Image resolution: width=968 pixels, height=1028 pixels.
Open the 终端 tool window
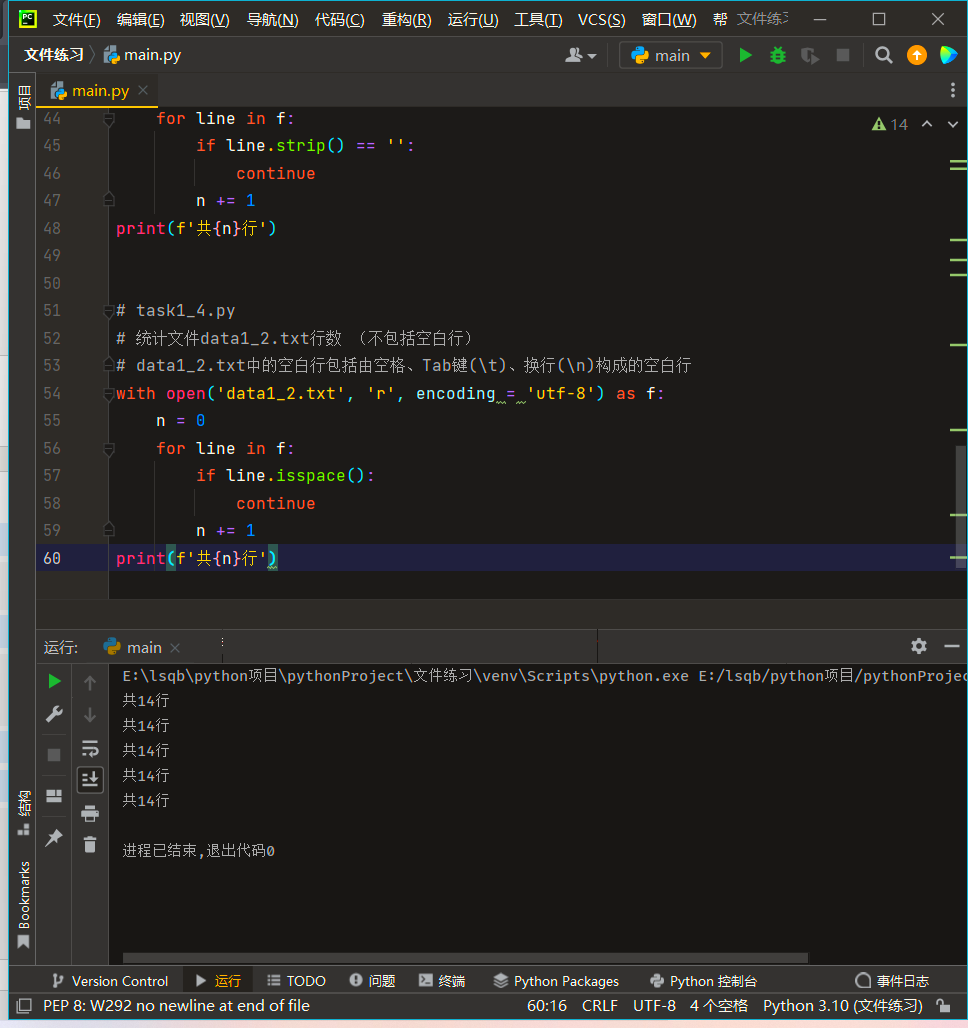(442, 981)
